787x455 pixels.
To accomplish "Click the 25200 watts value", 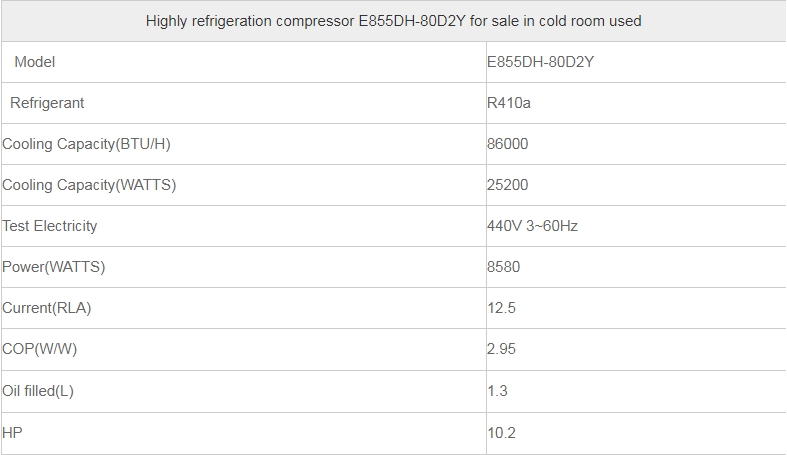I will pos(507,185).
